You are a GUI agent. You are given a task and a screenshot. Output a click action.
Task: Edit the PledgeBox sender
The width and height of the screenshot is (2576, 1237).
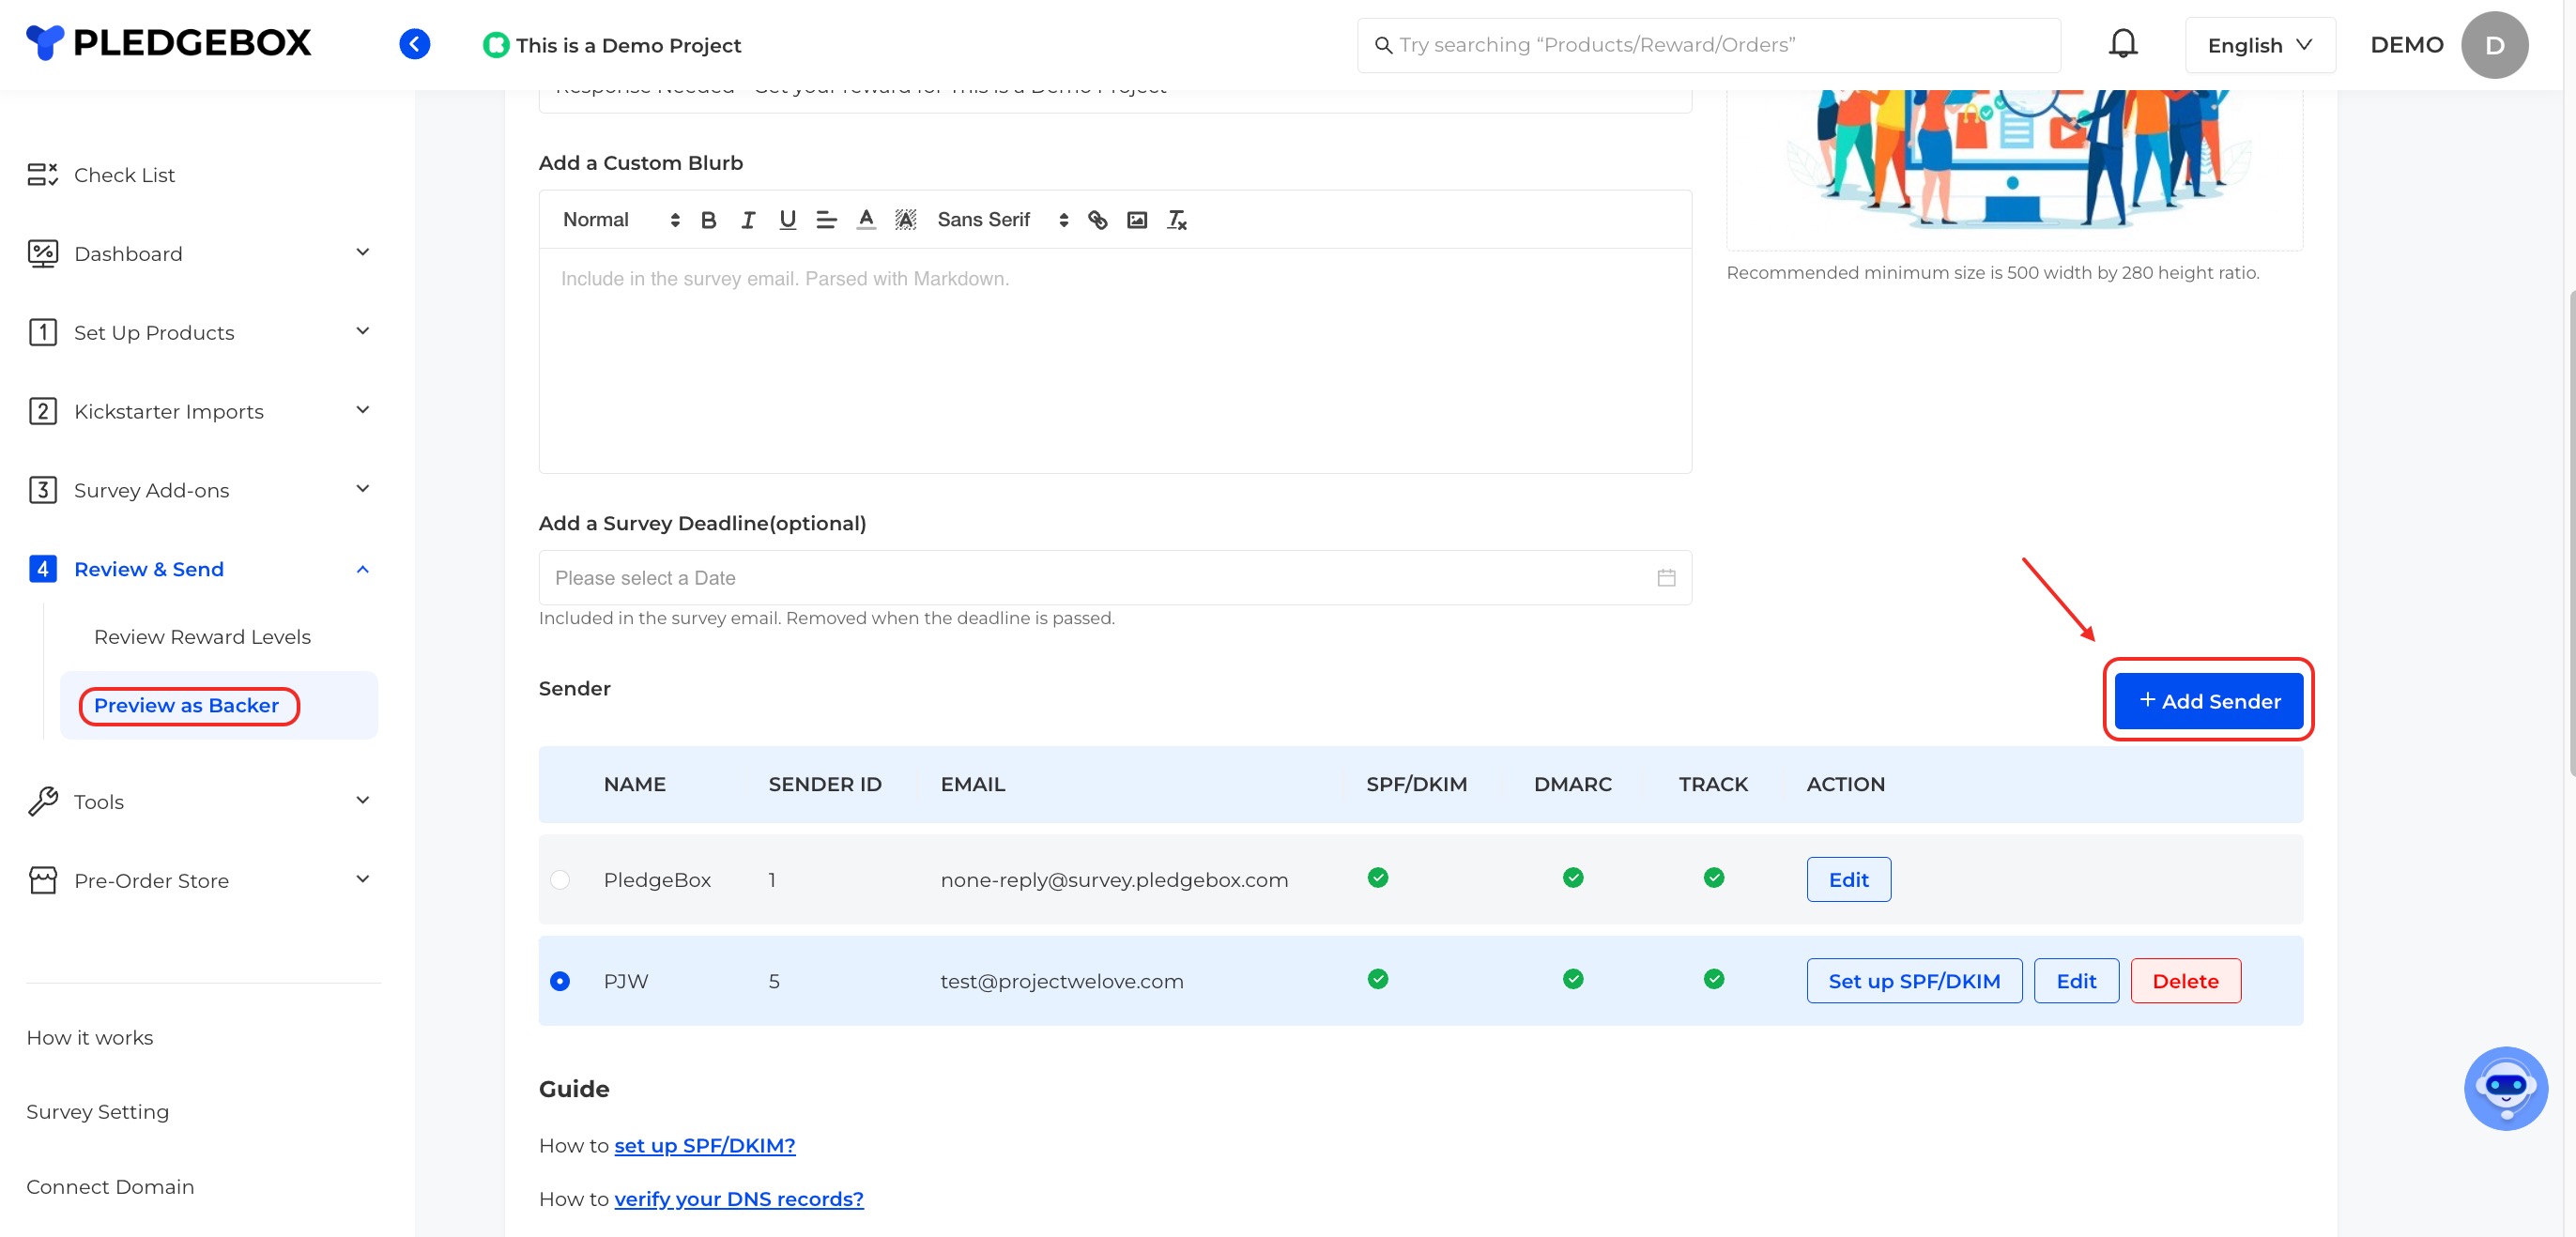click(1848, 880)
